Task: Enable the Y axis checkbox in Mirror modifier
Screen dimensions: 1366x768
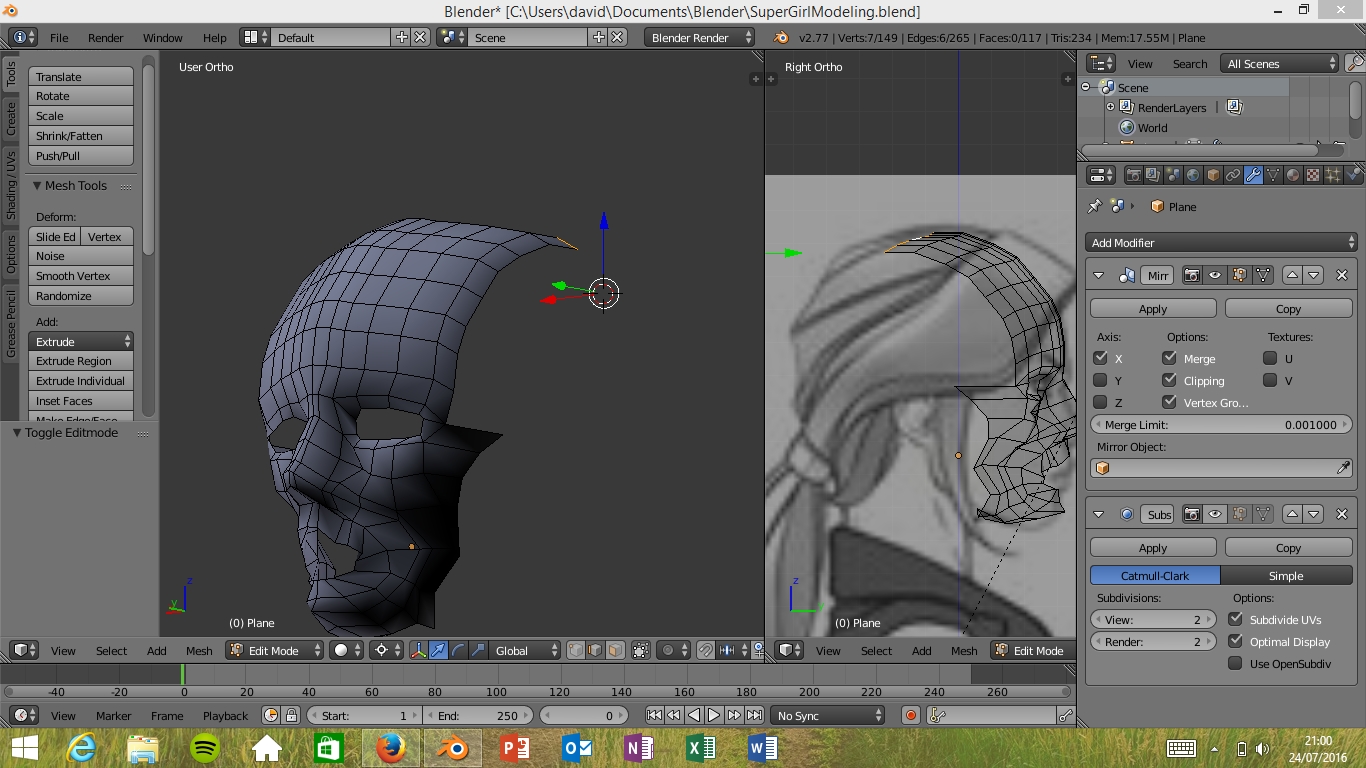Action: pyautogui.click(x=1100, y=380)
